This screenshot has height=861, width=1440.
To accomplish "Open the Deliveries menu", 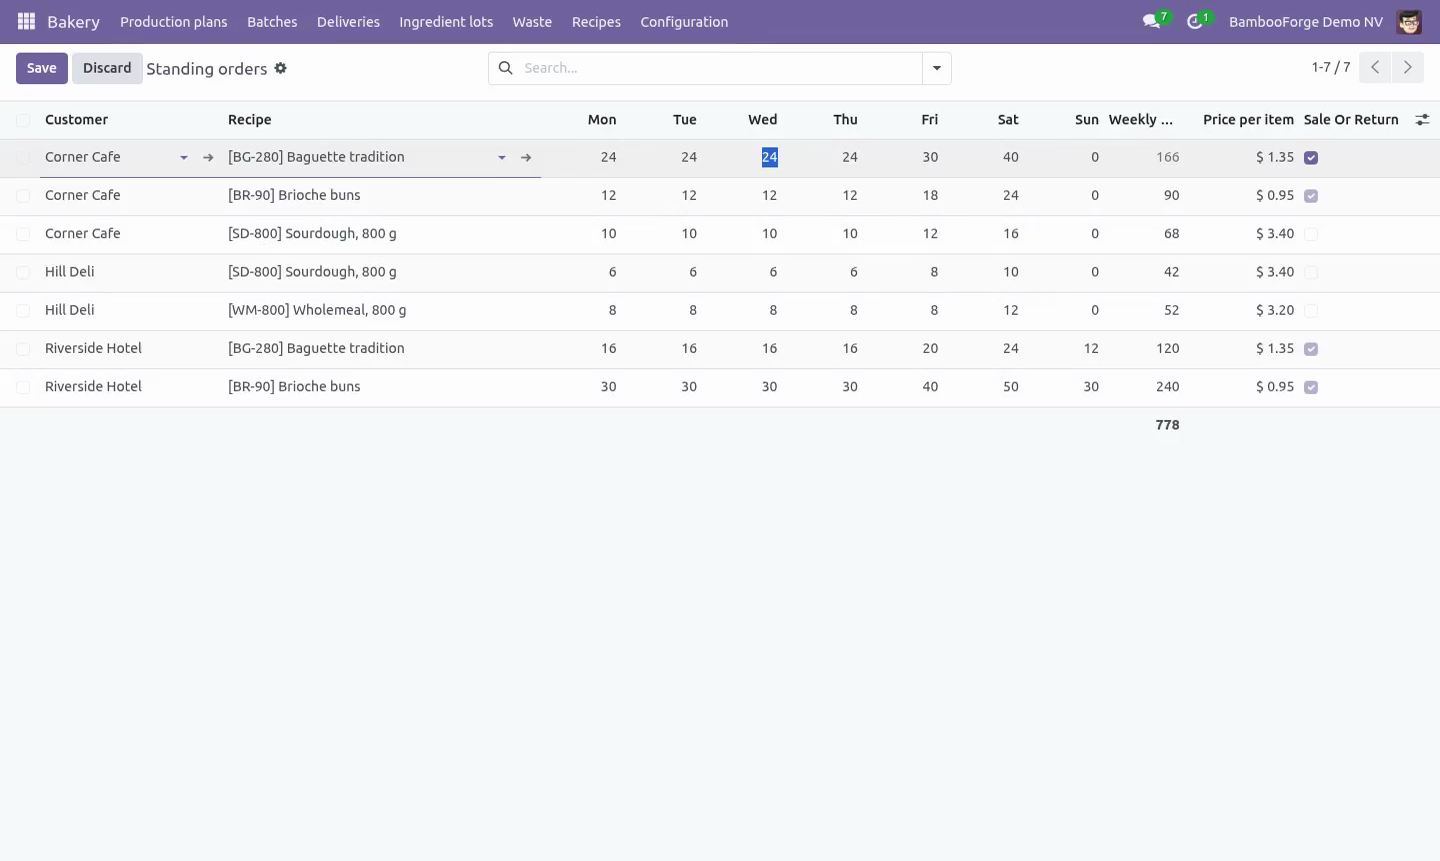I will click(x=348, y=21).
